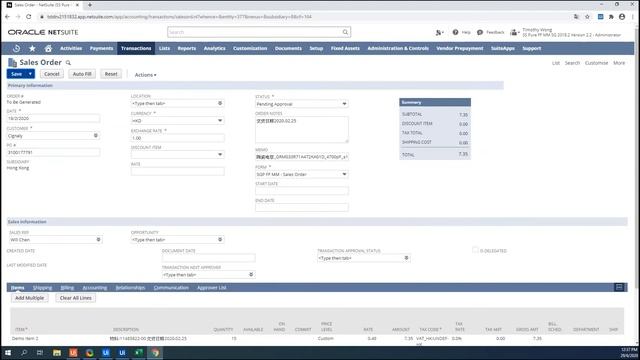The height and width of the screenshot is (360, 640).
Task: Open the Feedback speech bubble icon
Action: coord(480,32)
